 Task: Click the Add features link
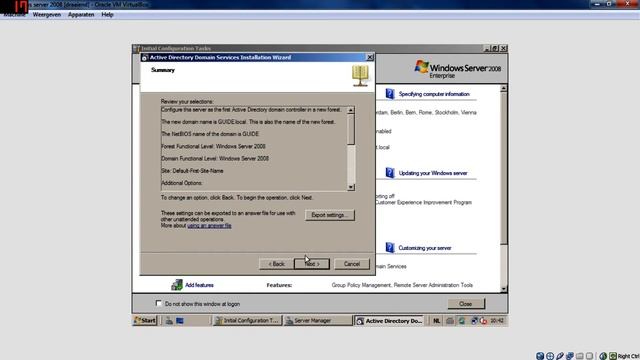click(199, 285)
